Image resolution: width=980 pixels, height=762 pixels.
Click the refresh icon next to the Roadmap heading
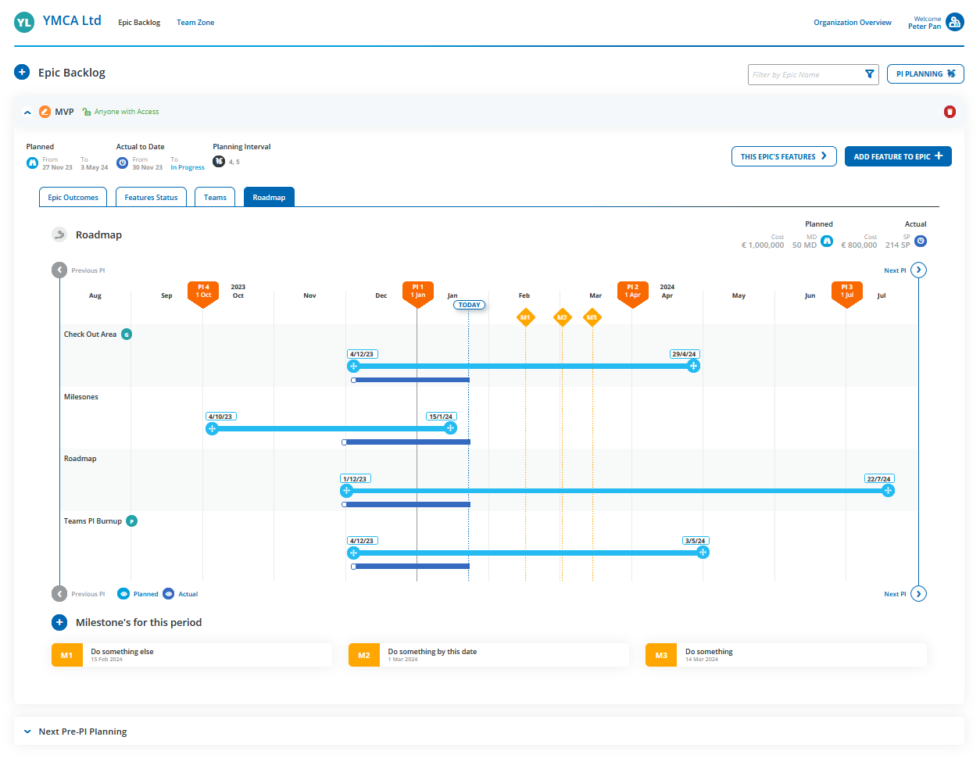tap(59, 234)
